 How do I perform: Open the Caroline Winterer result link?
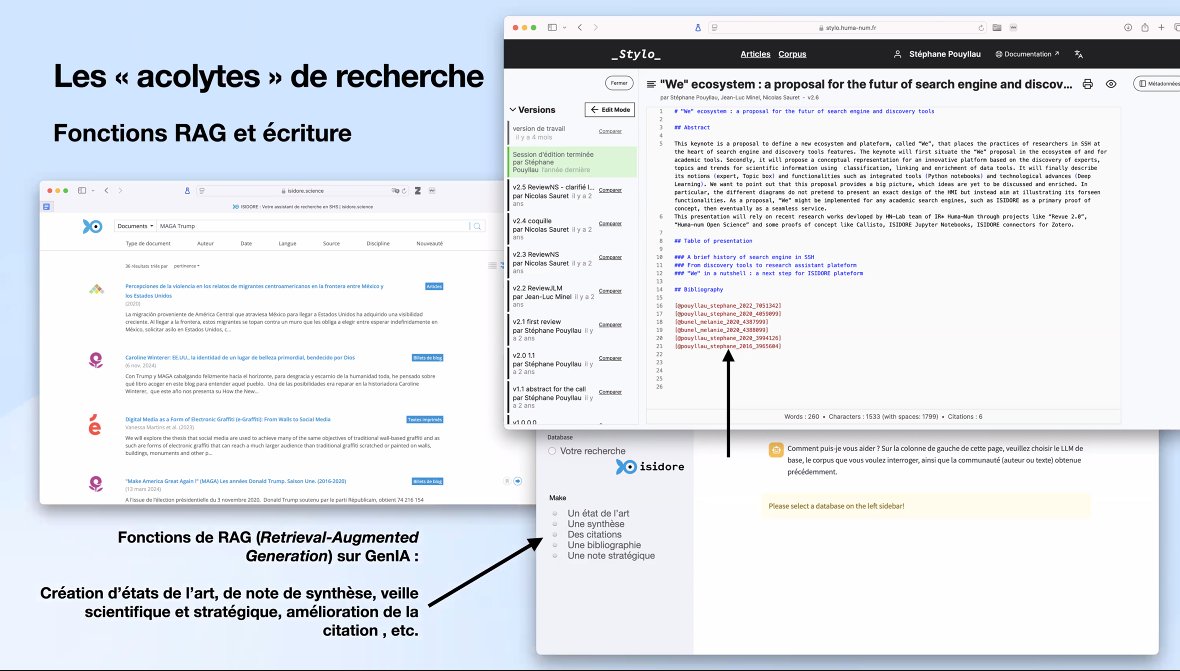click(x=240, y=357)
